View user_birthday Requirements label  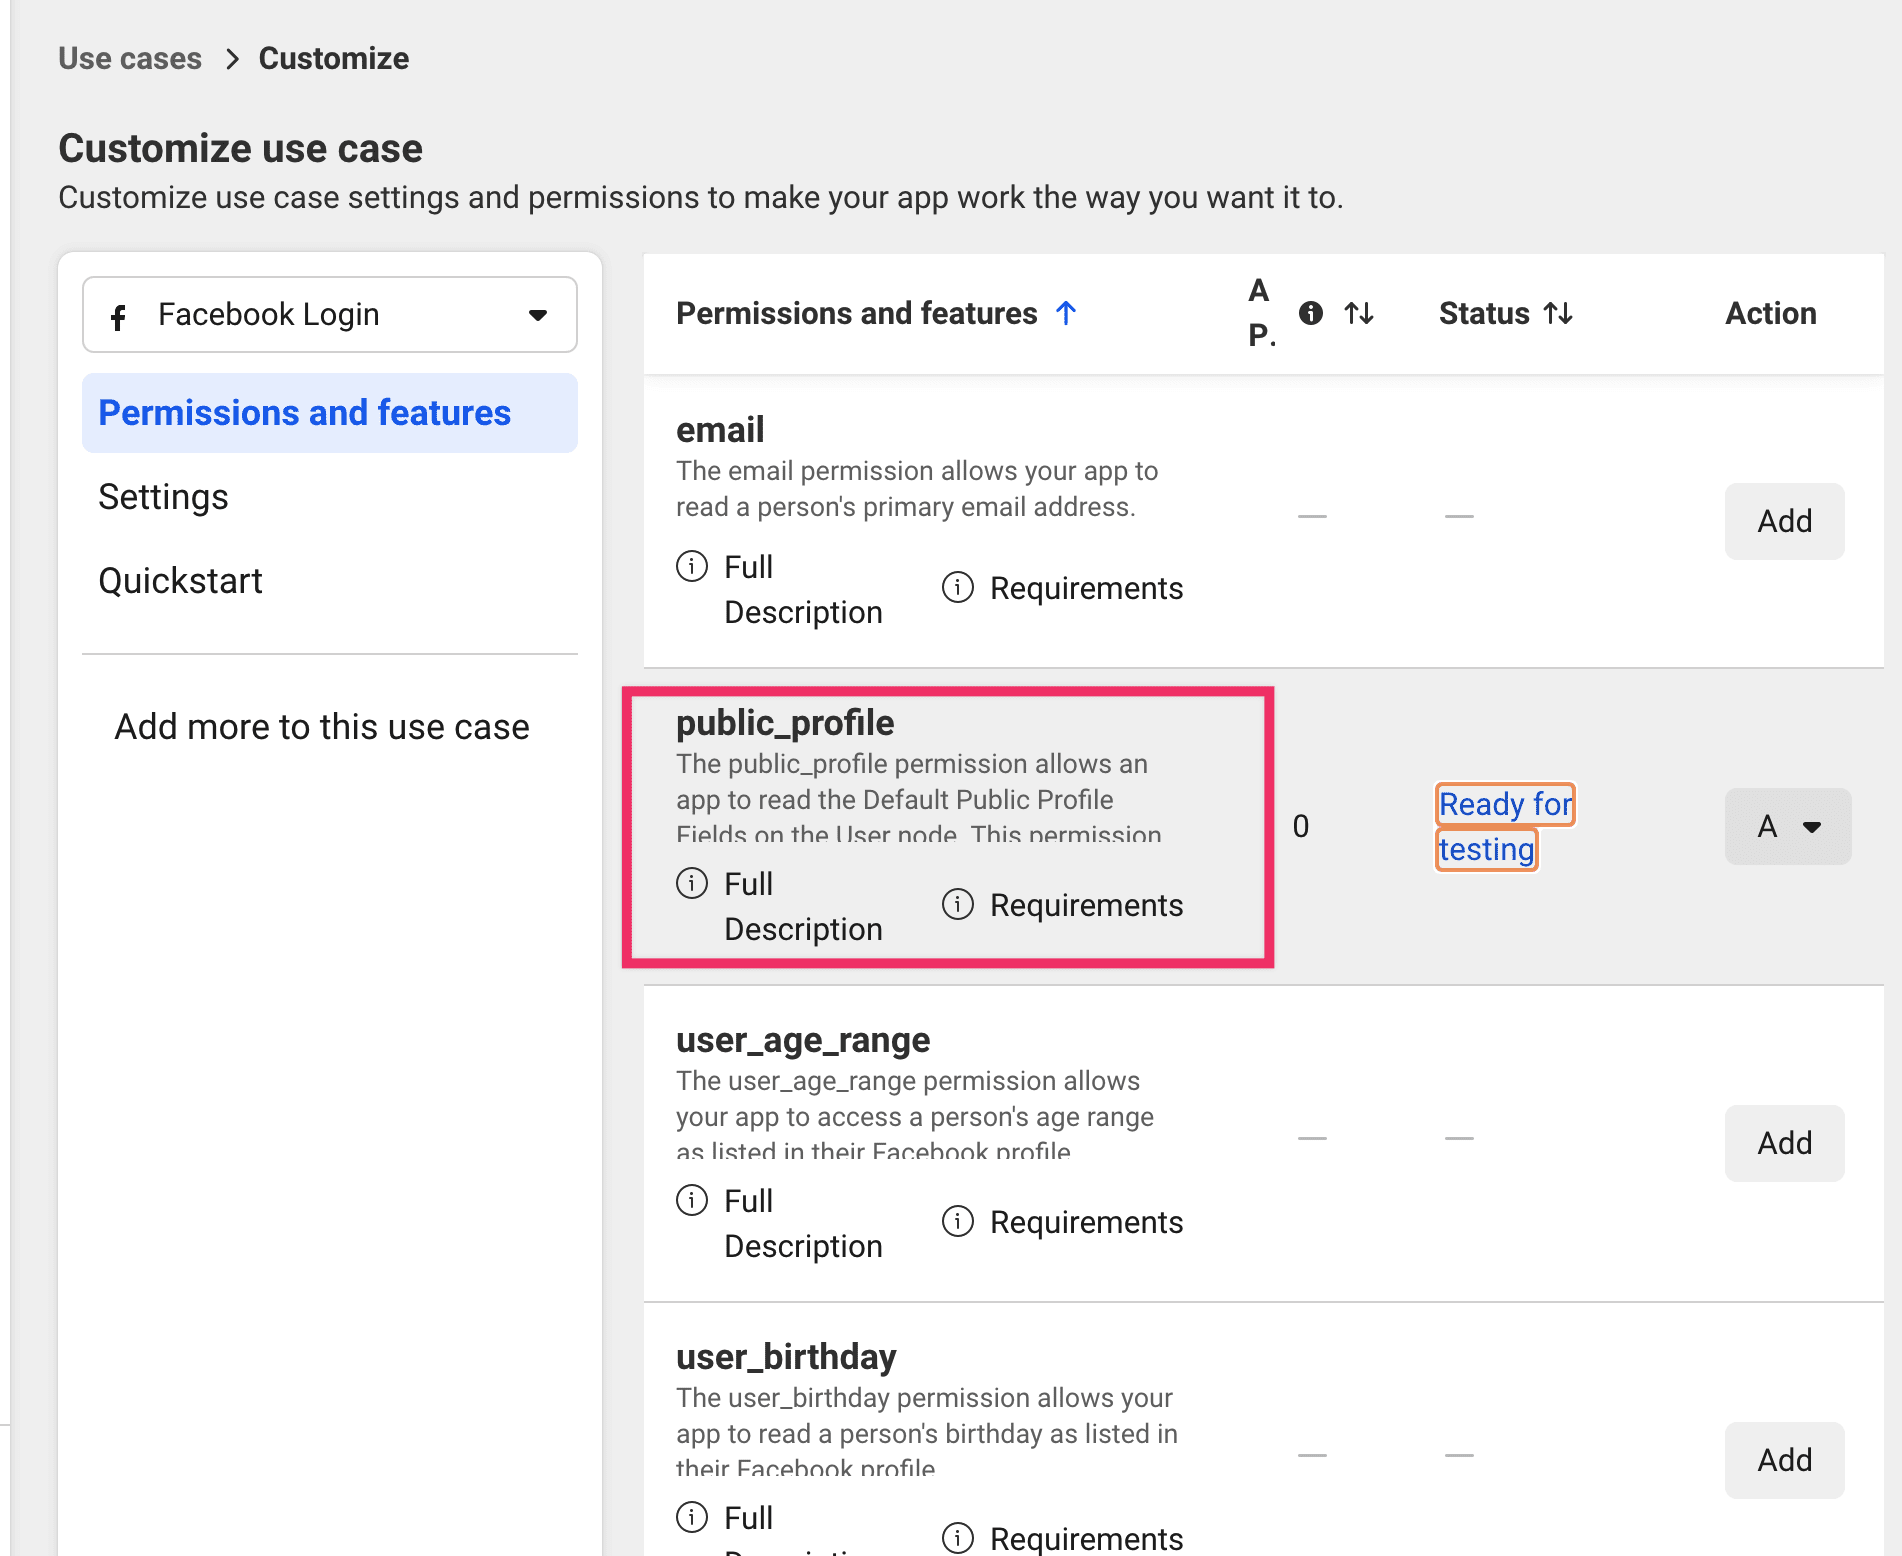click(1086, 1538)
